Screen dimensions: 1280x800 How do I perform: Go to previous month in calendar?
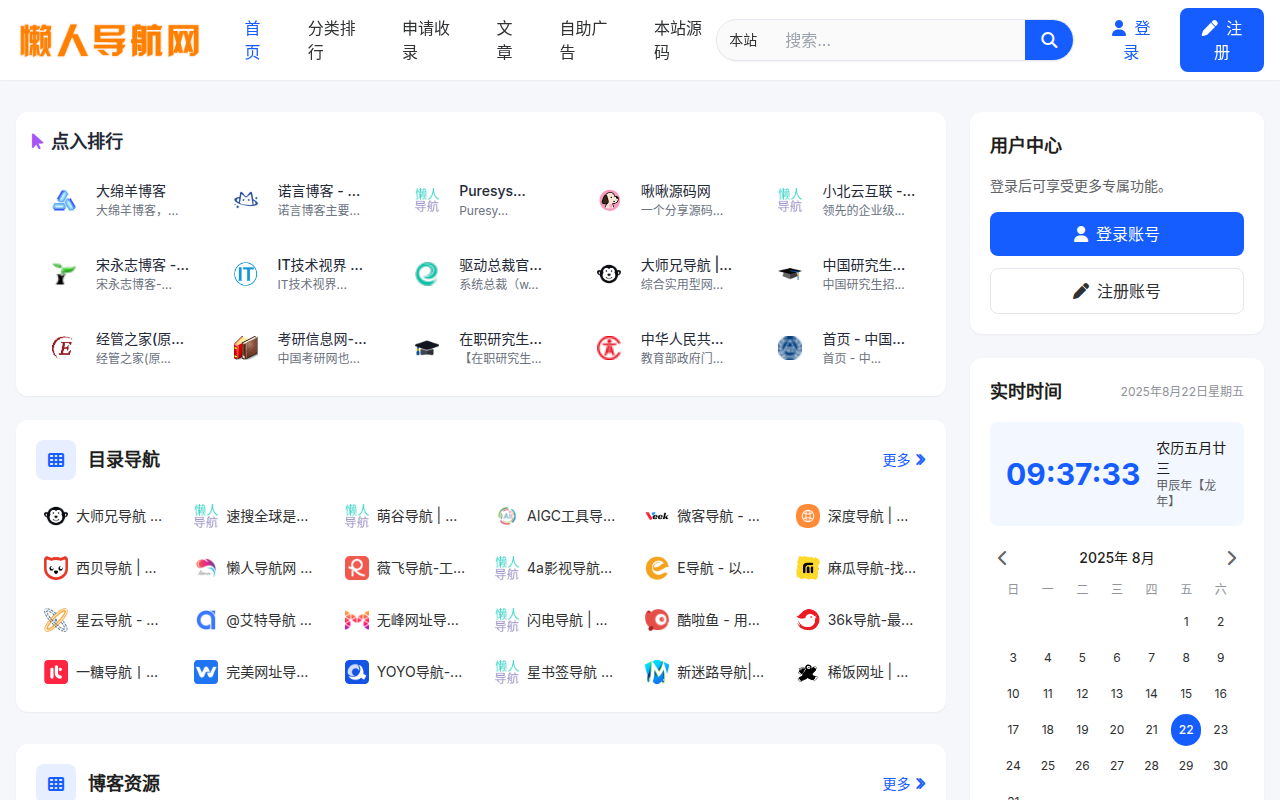[x=1002, y=558]
